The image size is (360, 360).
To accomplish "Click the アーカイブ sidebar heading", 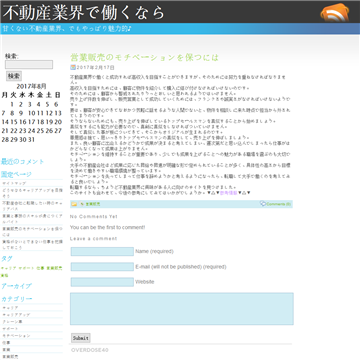I will pos(17,286).
